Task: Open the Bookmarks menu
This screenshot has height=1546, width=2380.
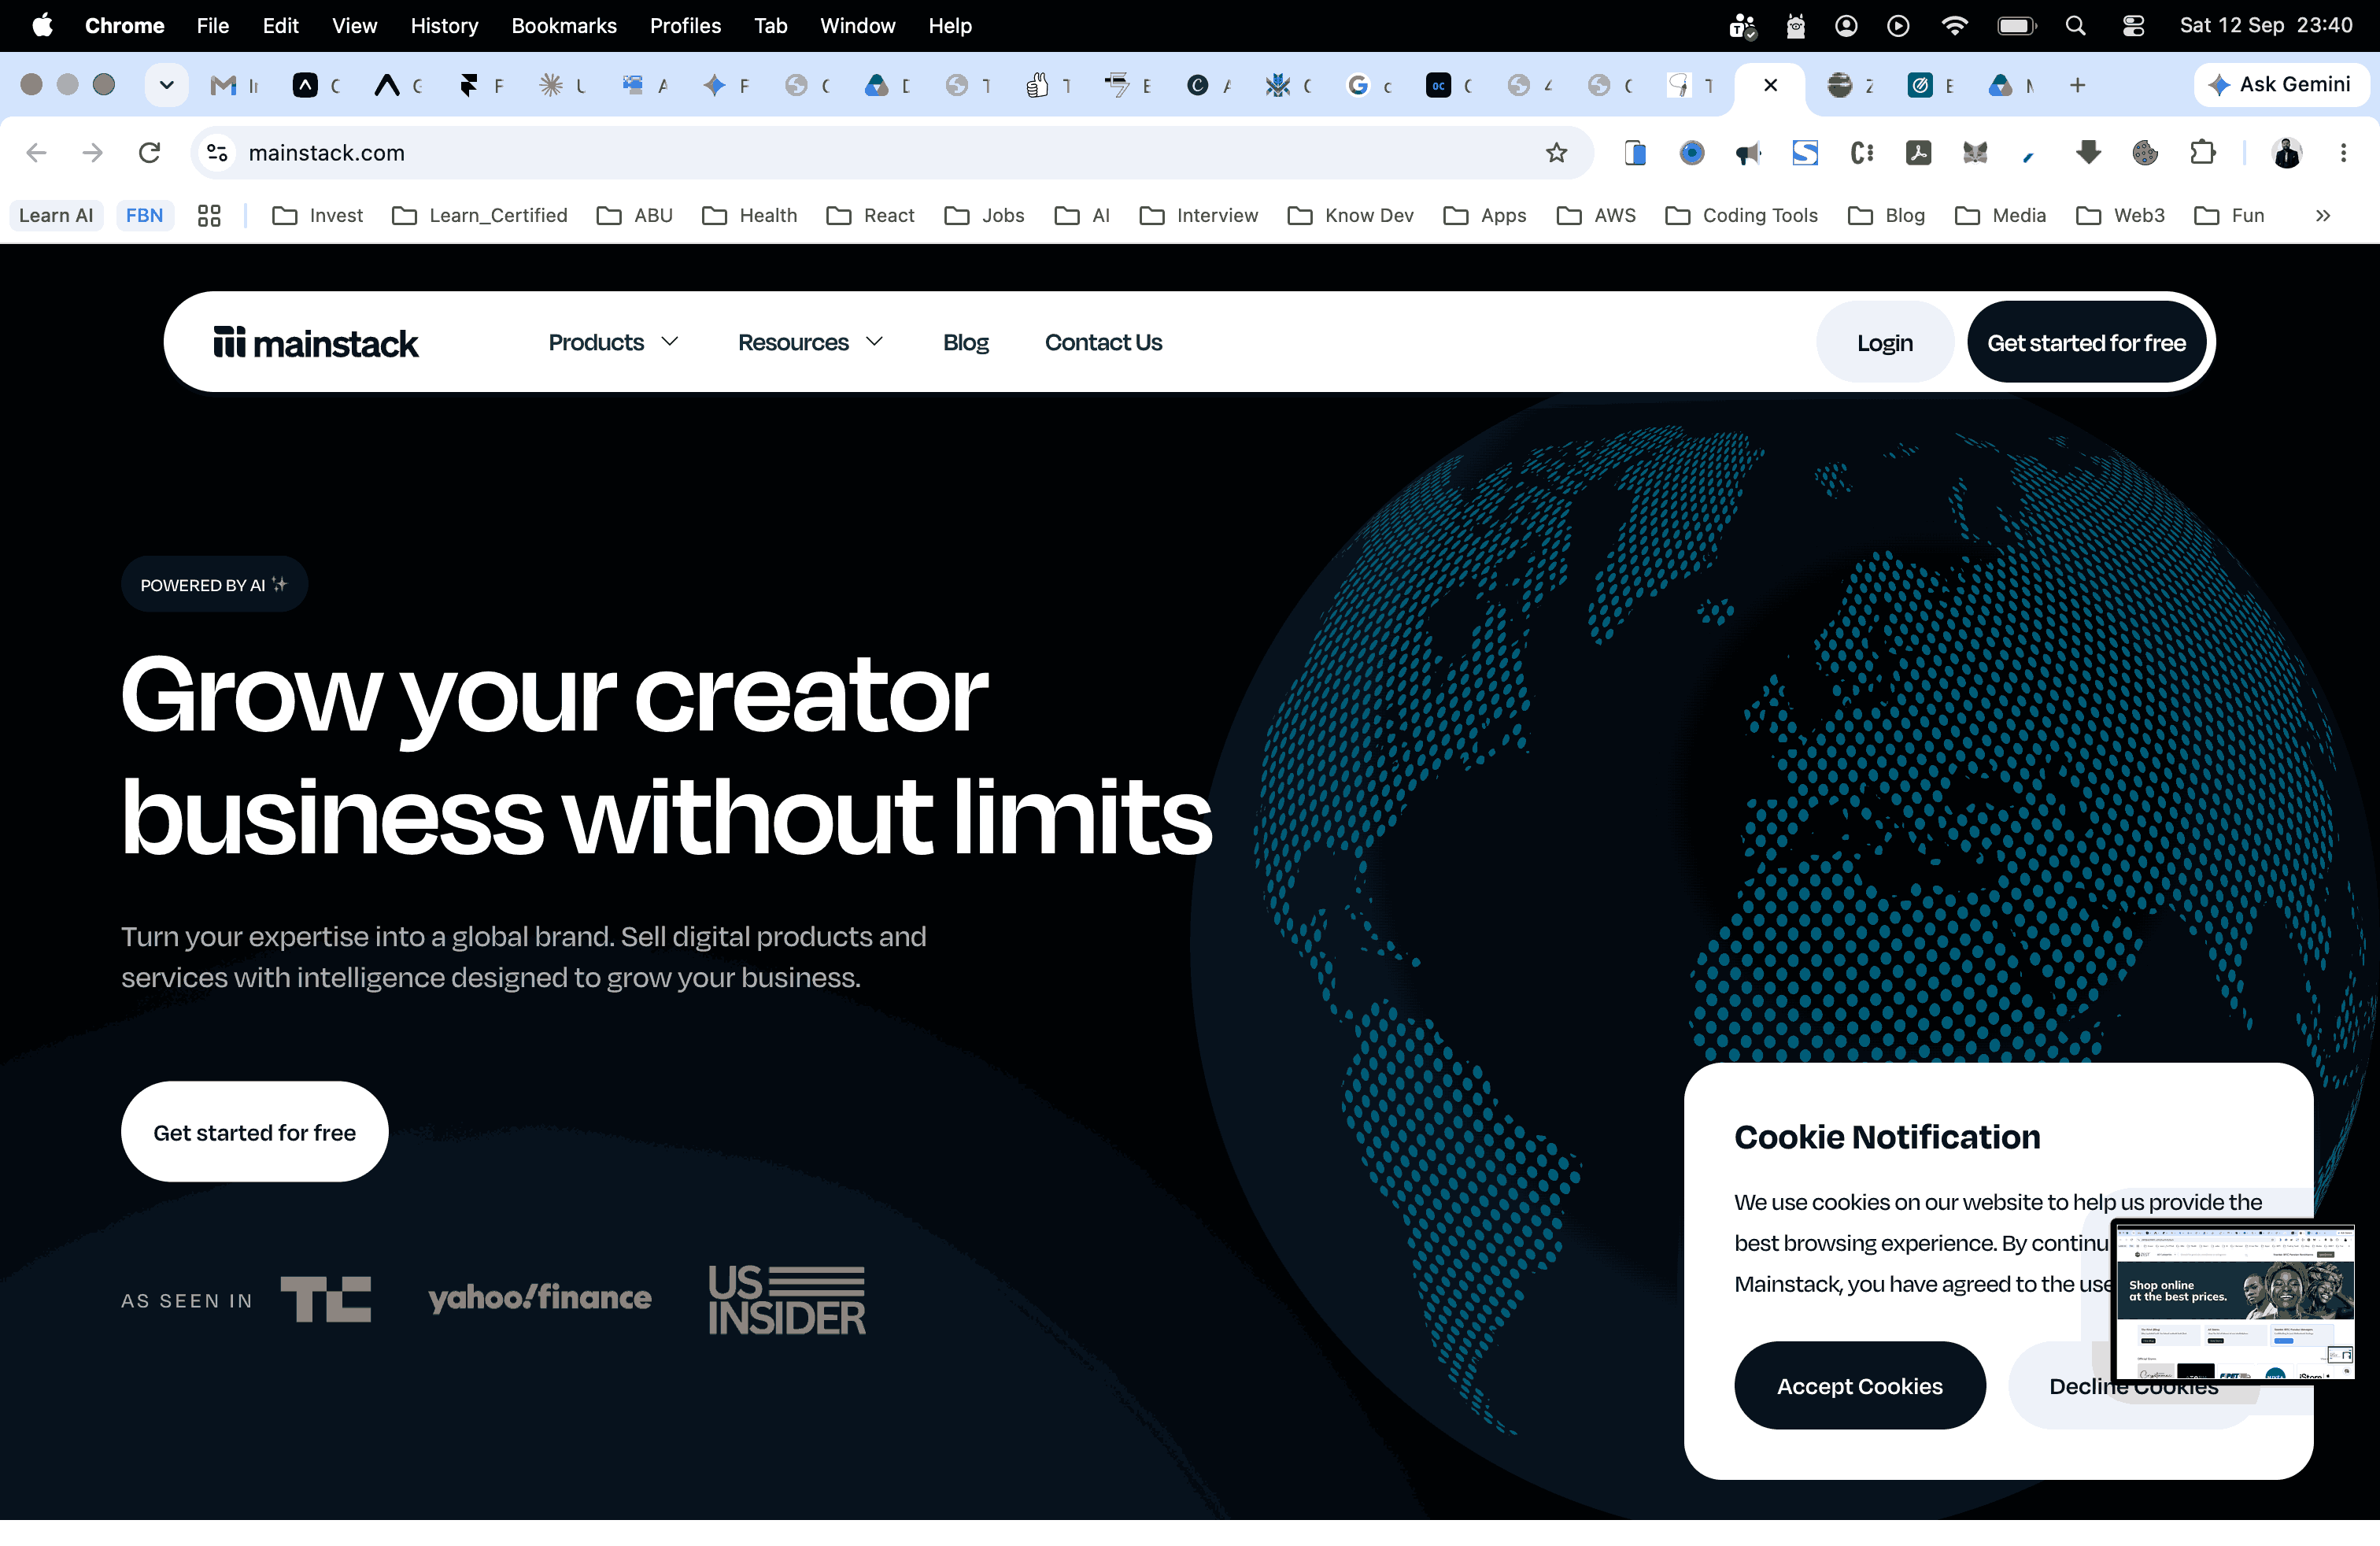Action: (x=564, y=25)
